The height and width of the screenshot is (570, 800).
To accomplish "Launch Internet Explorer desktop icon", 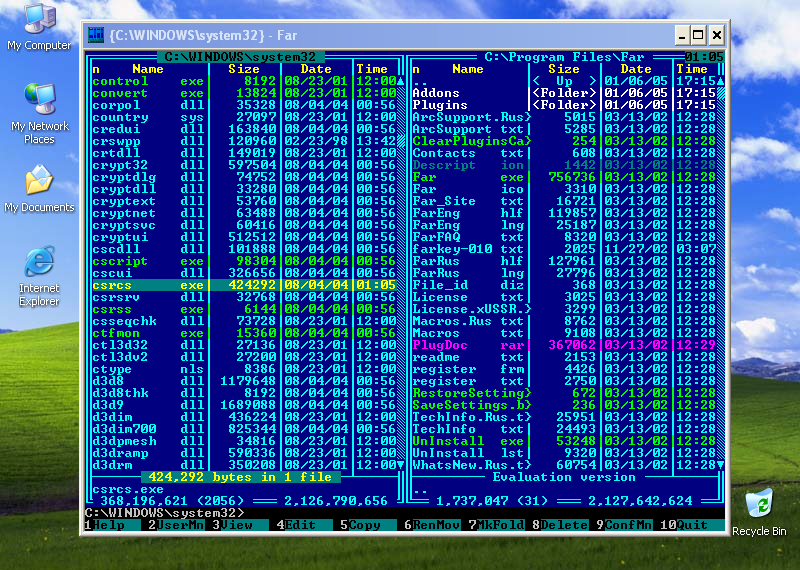I will 39,276.
